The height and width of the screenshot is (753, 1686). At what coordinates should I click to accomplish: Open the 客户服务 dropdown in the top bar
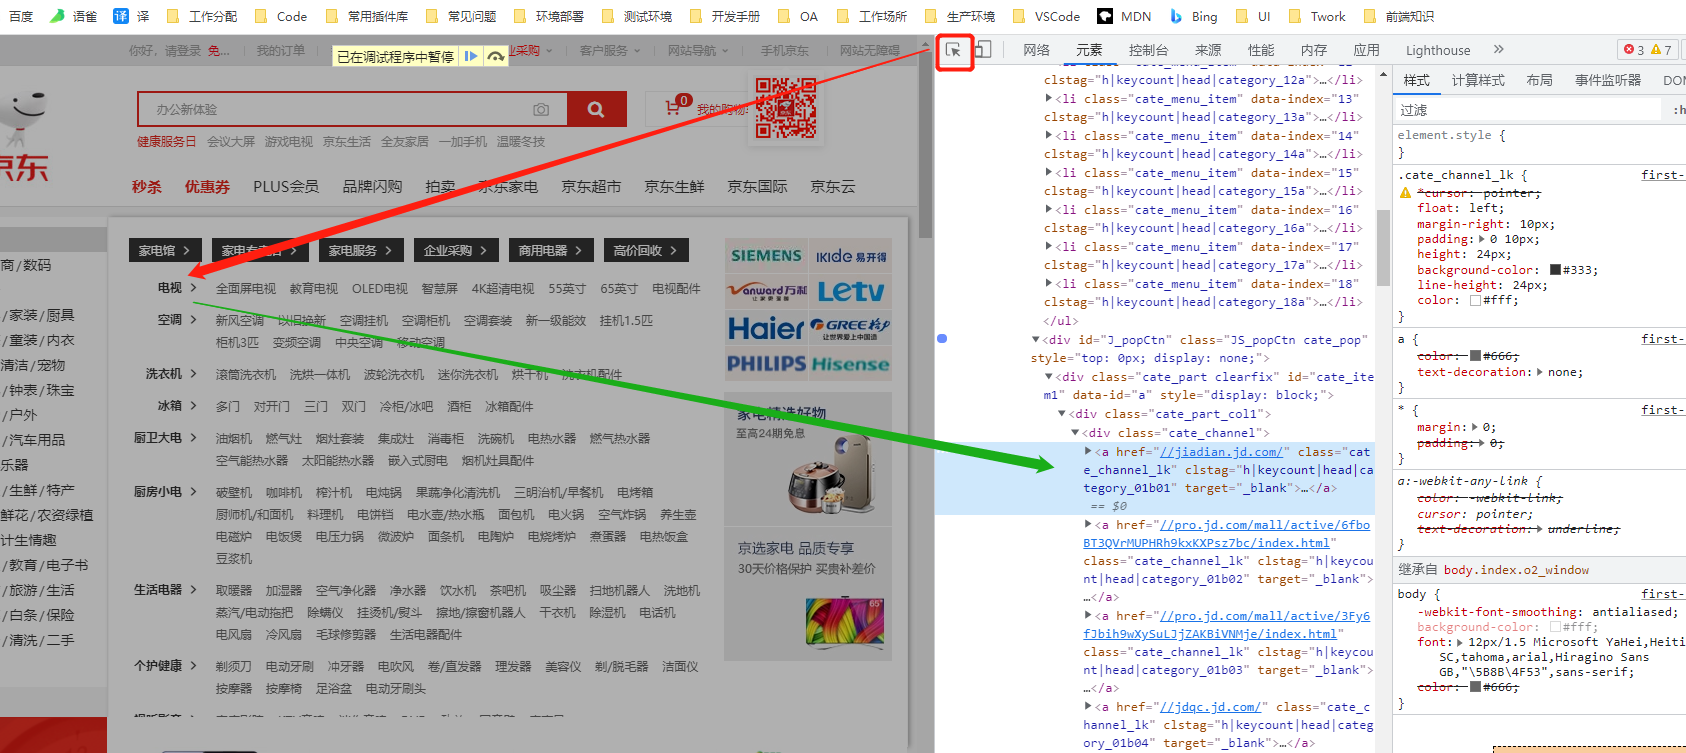click(610, 50)
